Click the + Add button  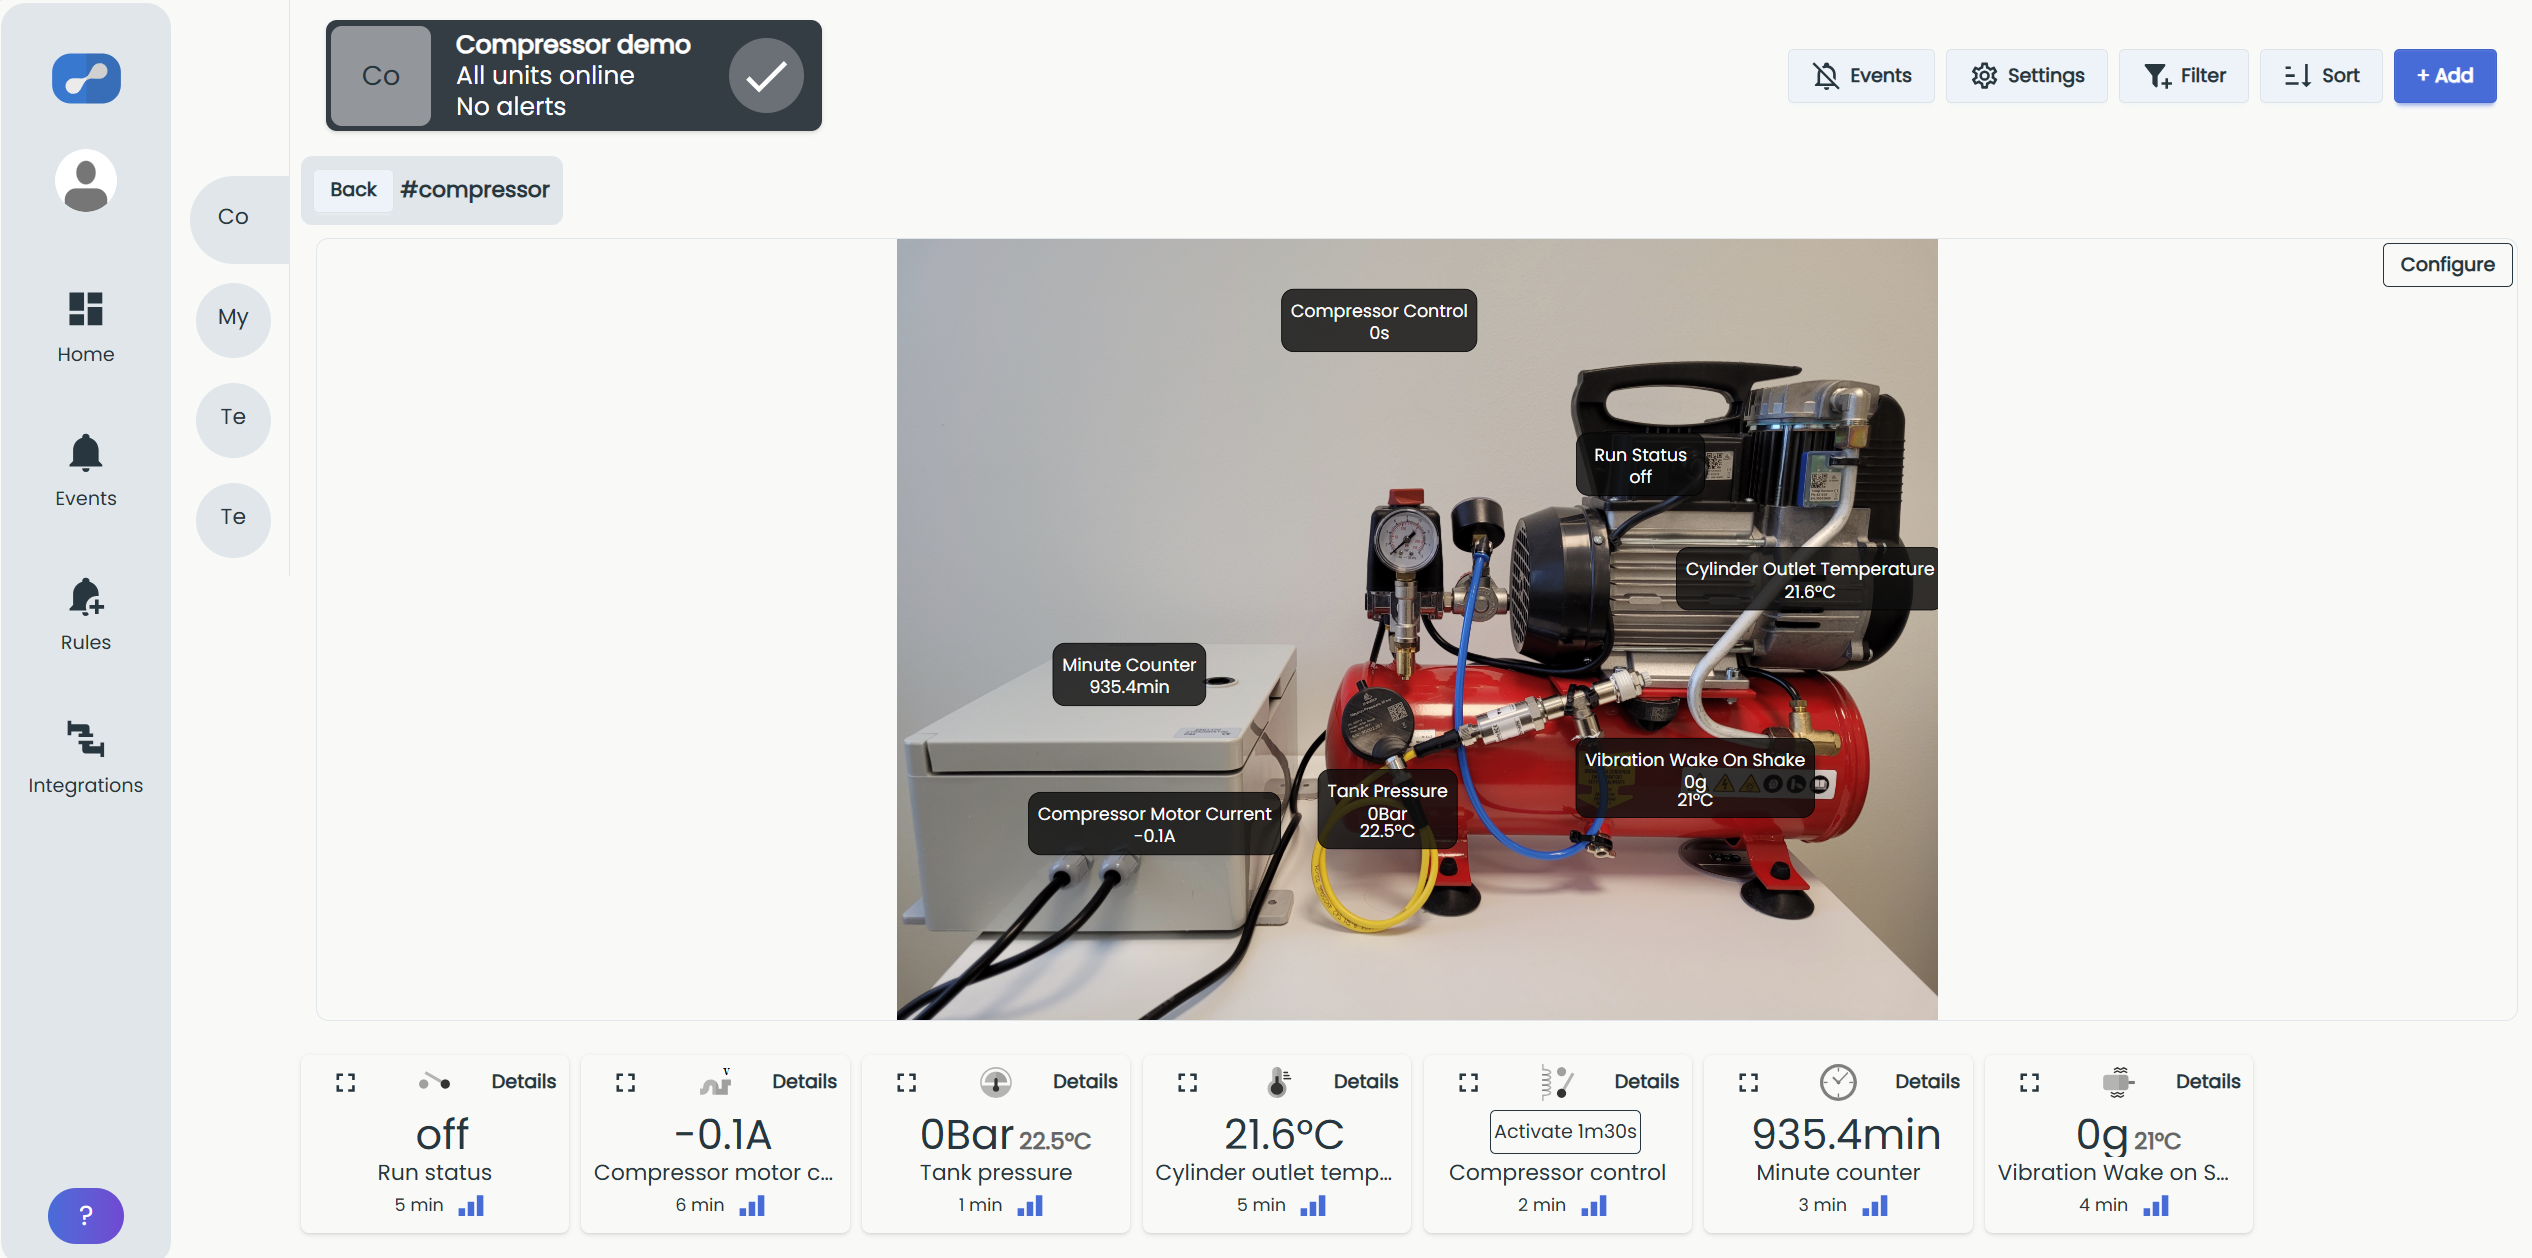coord(2445,76)
